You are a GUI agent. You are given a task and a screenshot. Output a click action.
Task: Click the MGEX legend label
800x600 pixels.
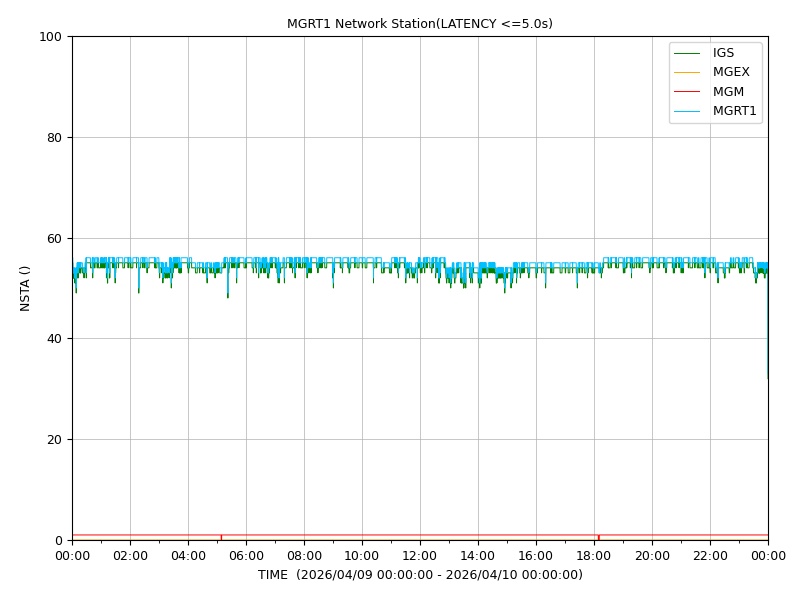coord(731,72)
